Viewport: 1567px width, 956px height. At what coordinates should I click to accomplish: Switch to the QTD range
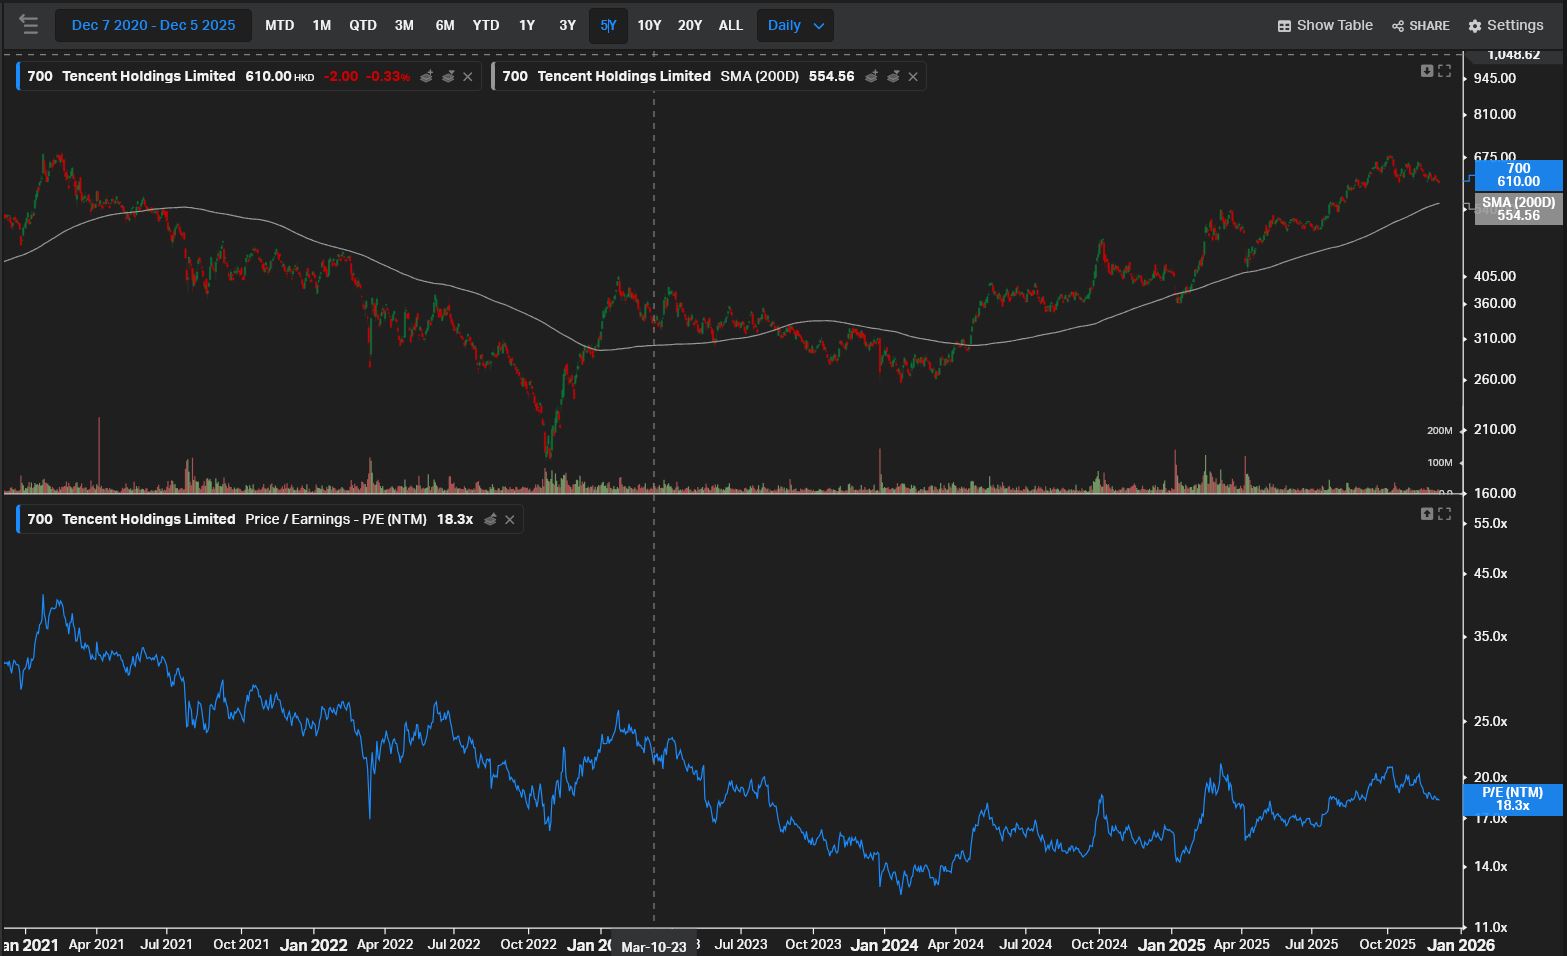(363, 25)
